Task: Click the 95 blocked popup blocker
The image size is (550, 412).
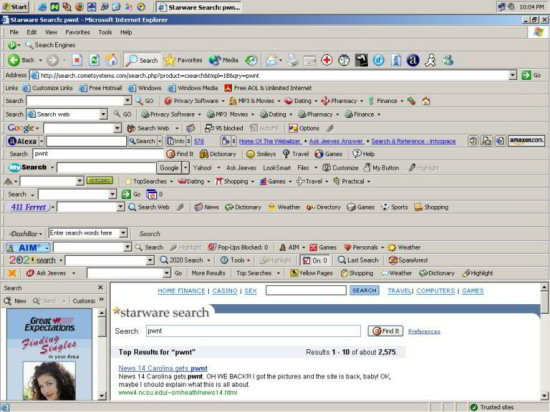Action: point(224,128)
